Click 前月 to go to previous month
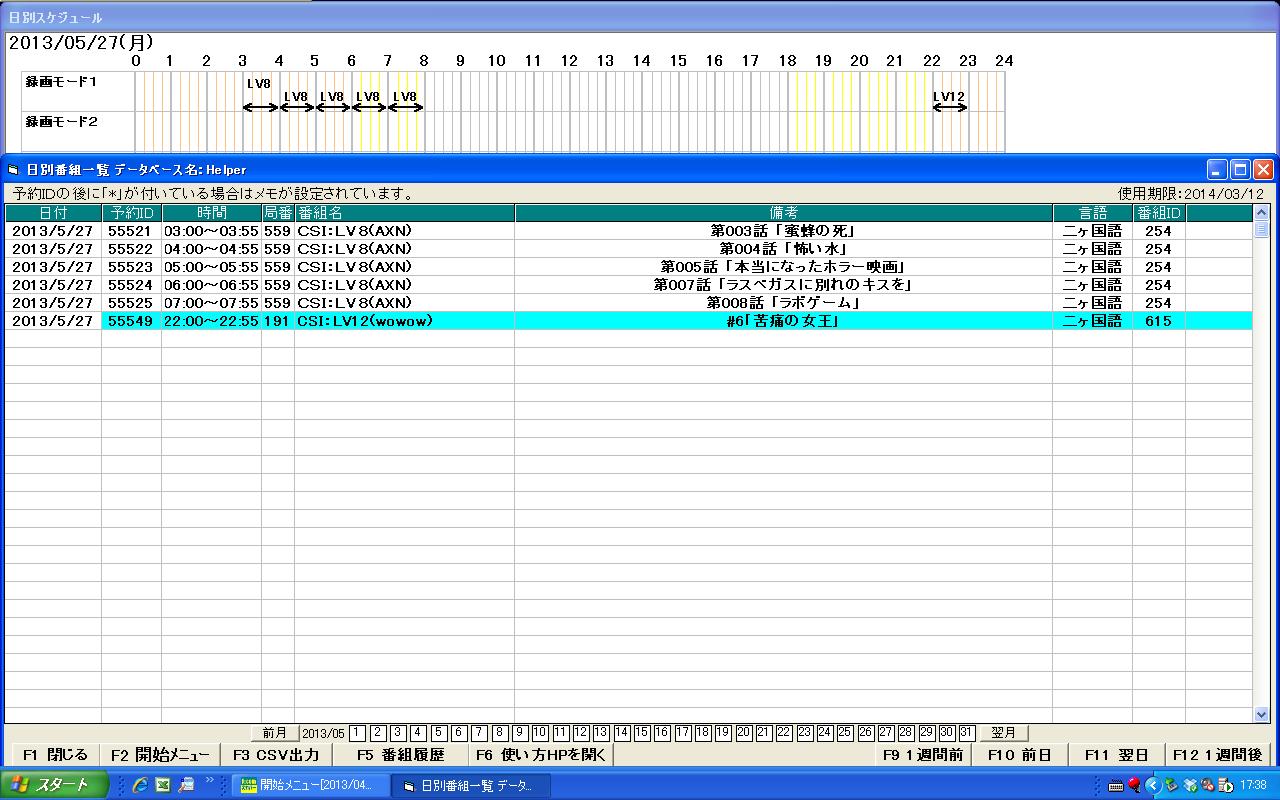Image resolution: width=1280 pixels, height=800 pixels. coord(274,733)
